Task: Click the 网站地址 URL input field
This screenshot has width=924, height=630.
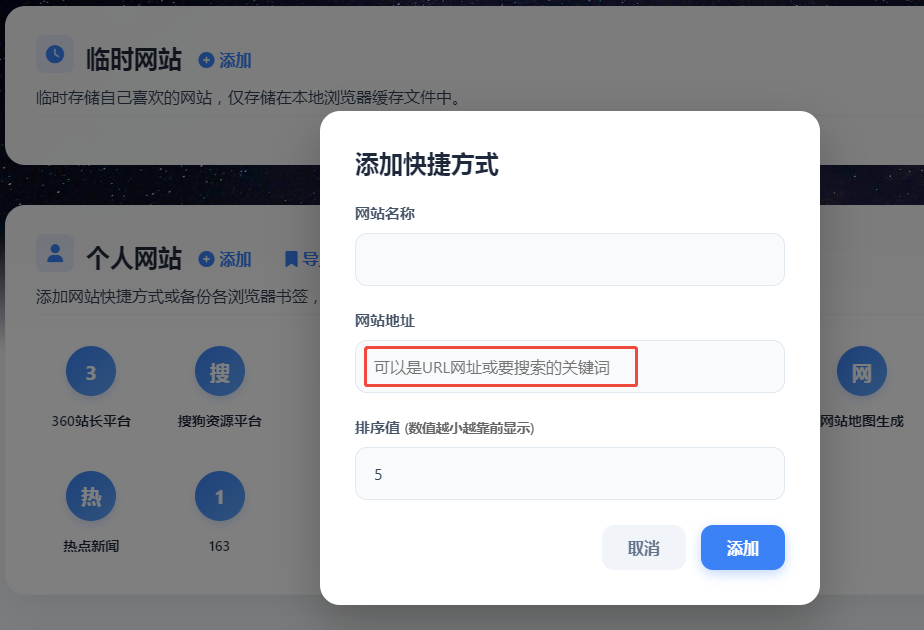Action: click(569, 367)
